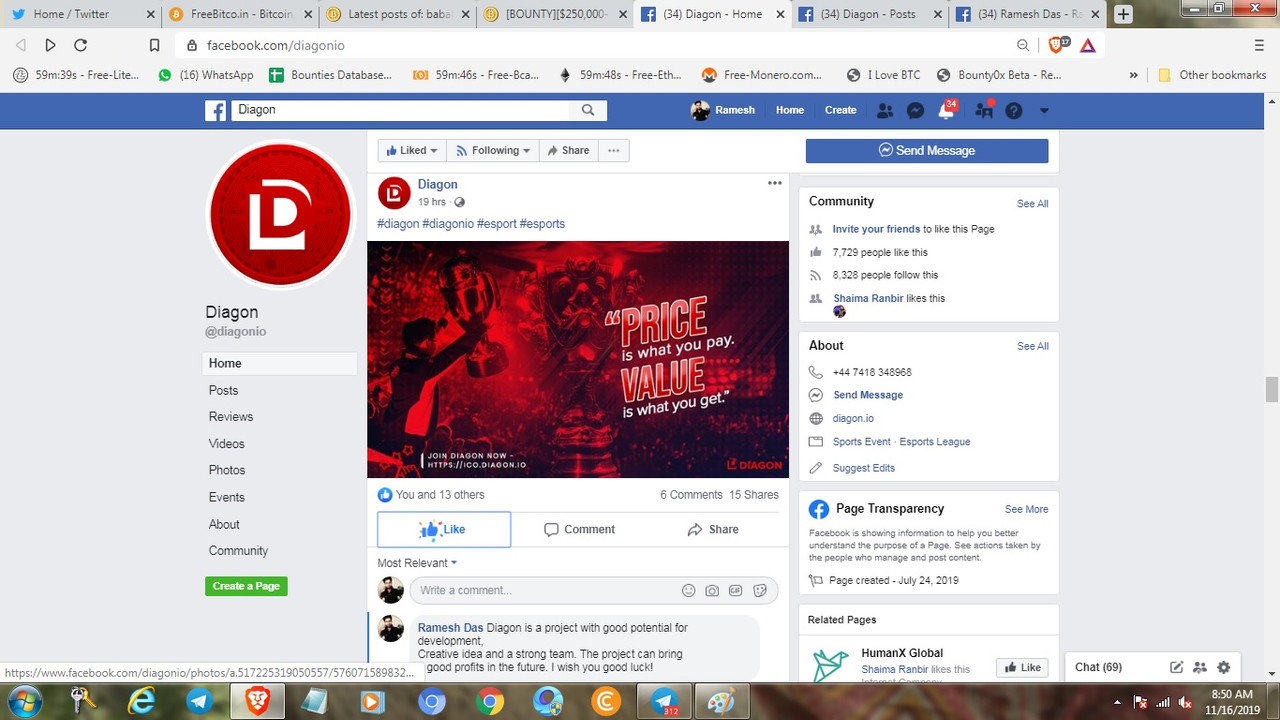Select About in page sidebar

pos(224,524)
